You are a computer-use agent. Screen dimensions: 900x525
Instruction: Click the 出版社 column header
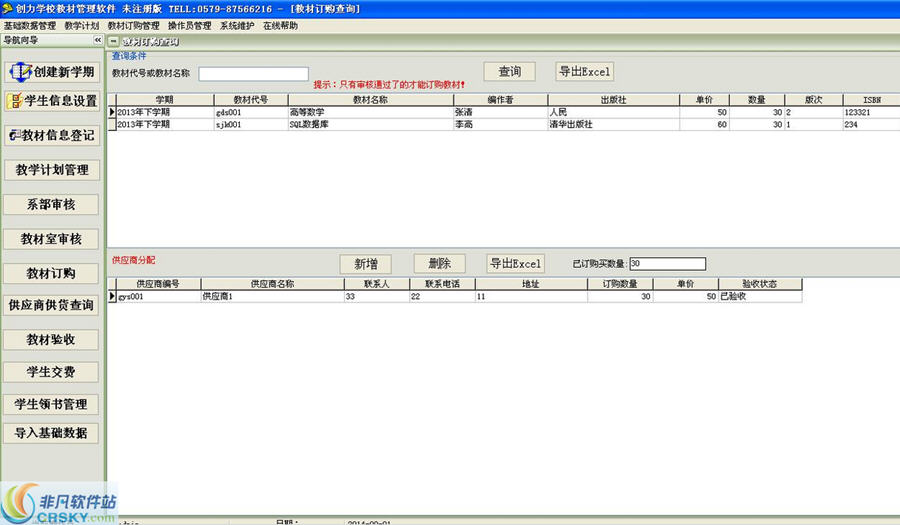pos(614,100)
